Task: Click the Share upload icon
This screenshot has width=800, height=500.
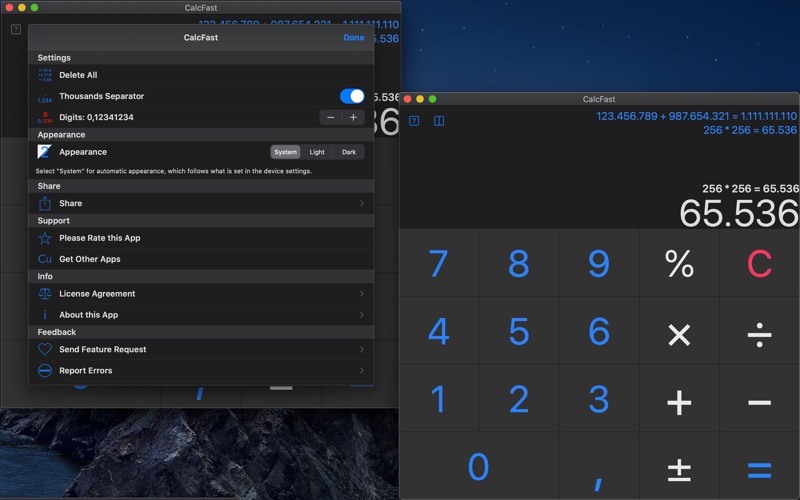Action: click(x=45, y=203)
